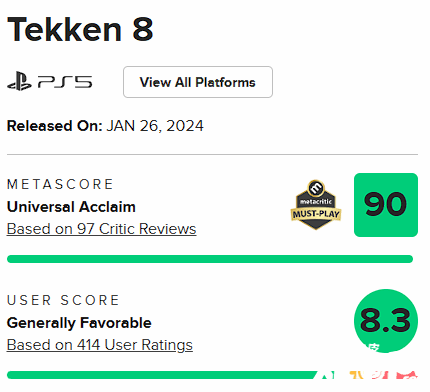Click the Tekken 8 game title
Viewport: 430px width, 392px height.
point(80,29)
